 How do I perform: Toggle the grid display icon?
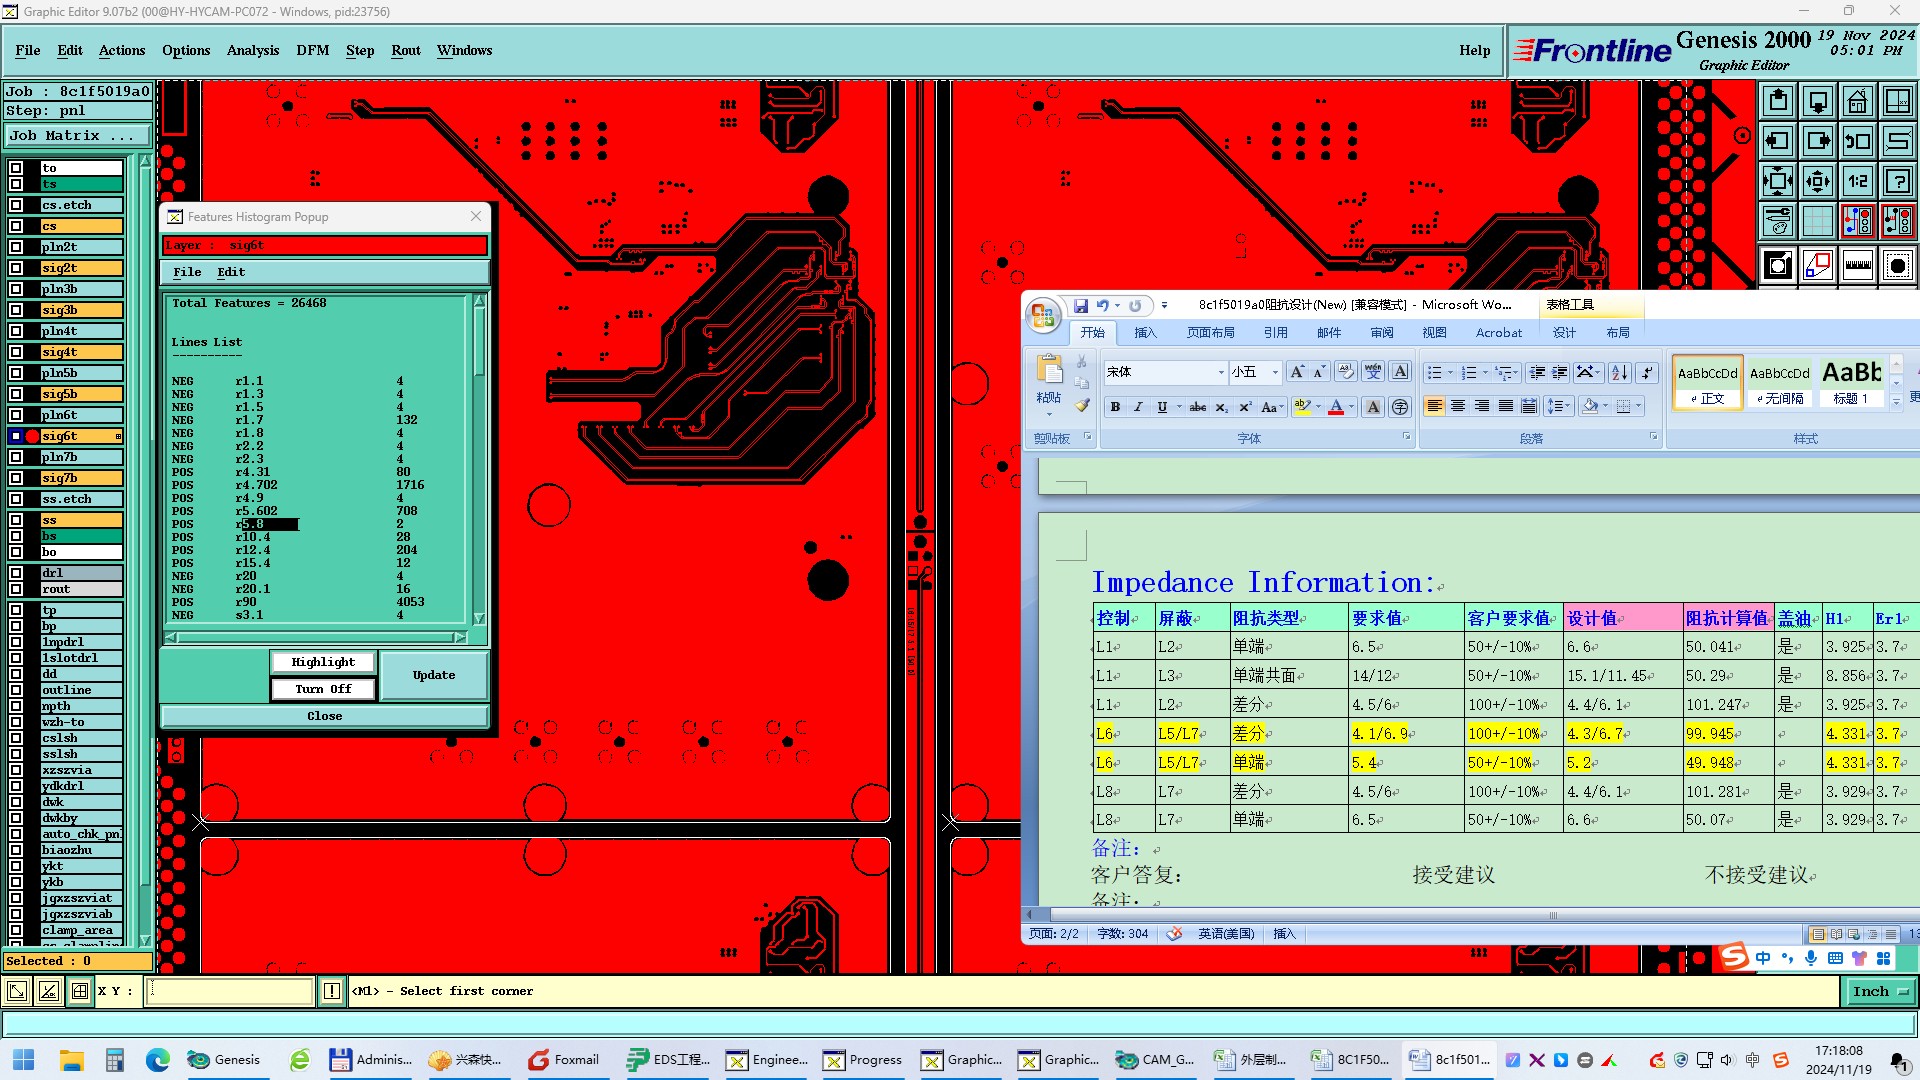[x=1817, y=221]
